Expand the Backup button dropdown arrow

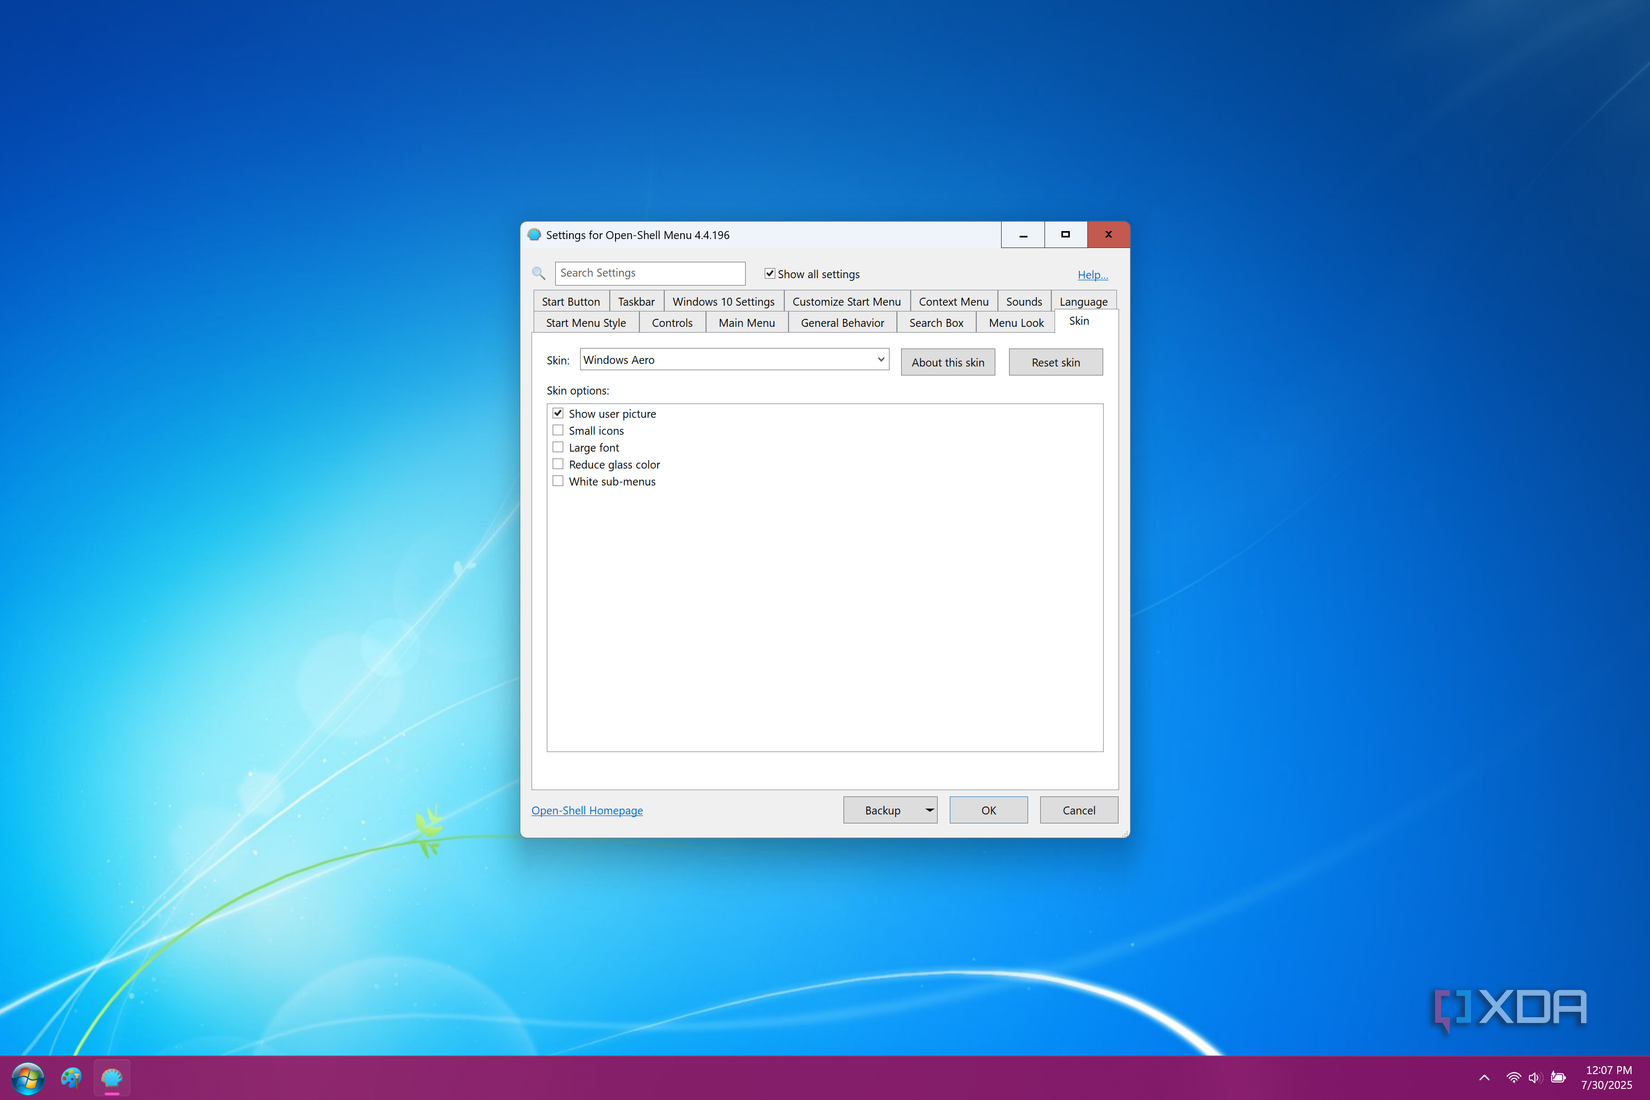point(929,810)
